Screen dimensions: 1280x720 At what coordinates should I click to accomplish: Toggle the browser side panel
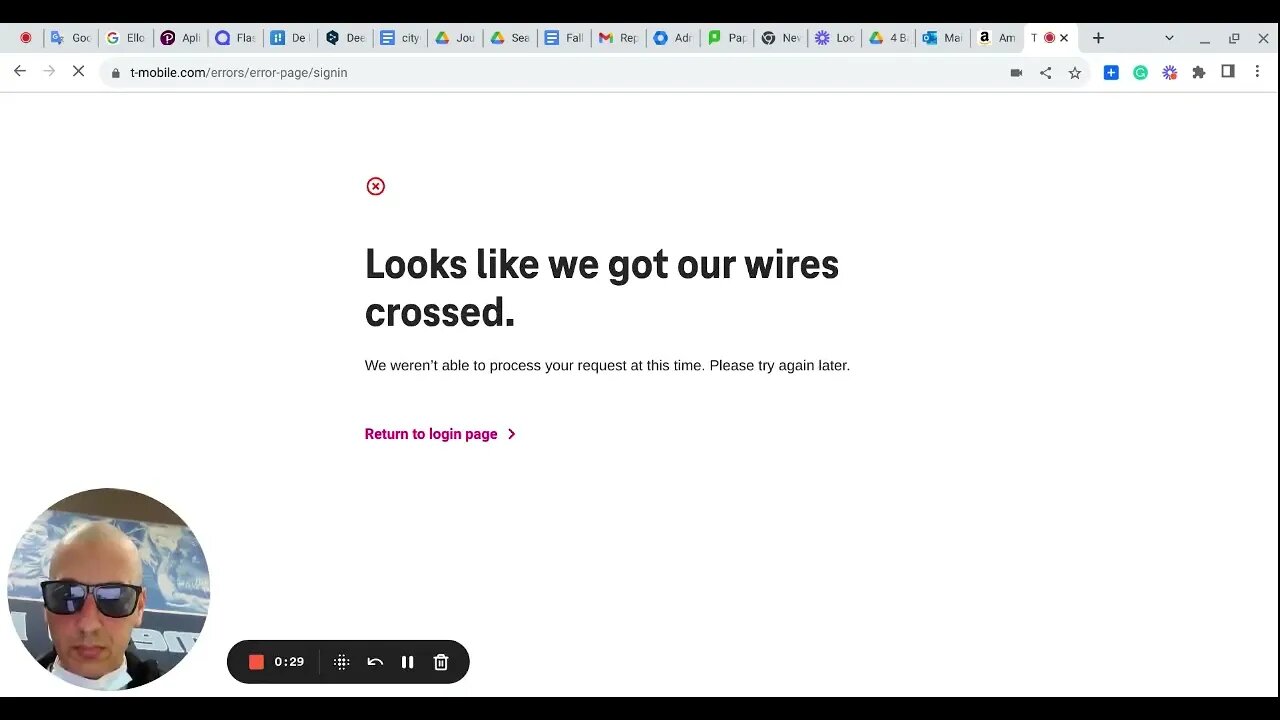pos(1228,72)
